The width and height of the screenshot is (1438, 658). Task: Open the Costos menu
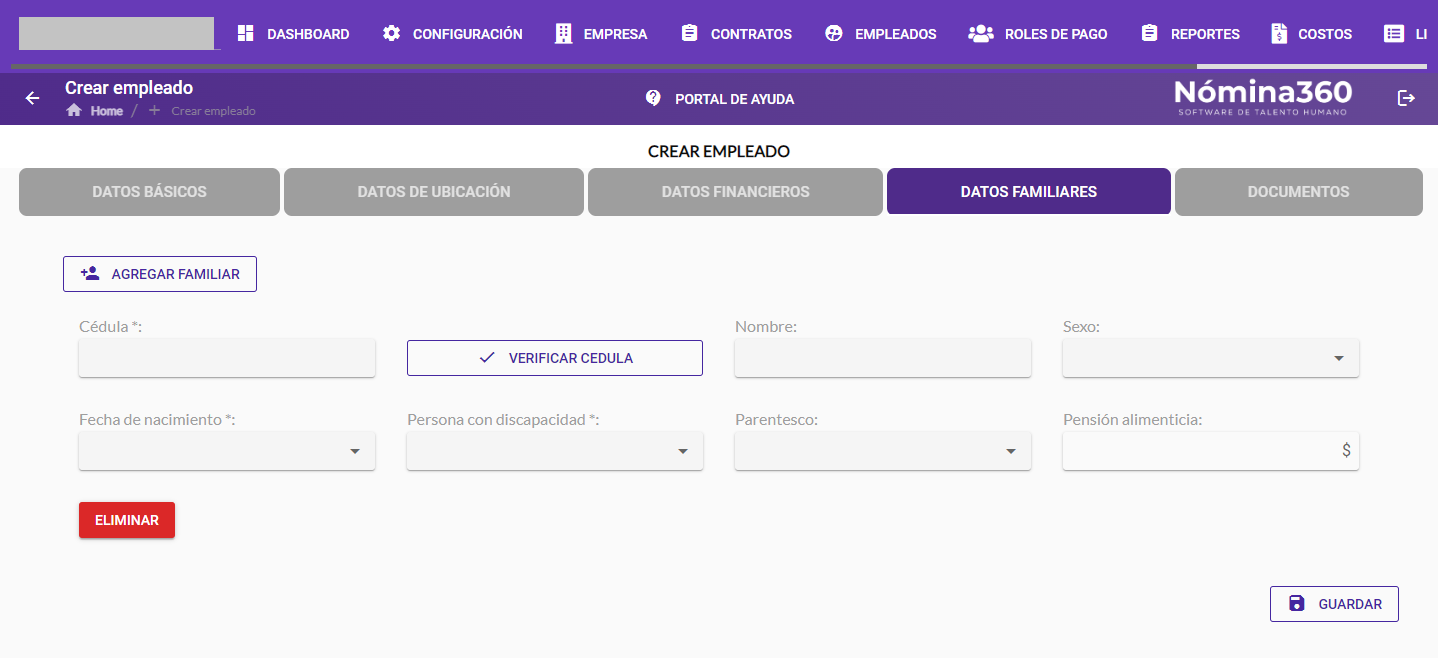click(x=1312, y=33)
